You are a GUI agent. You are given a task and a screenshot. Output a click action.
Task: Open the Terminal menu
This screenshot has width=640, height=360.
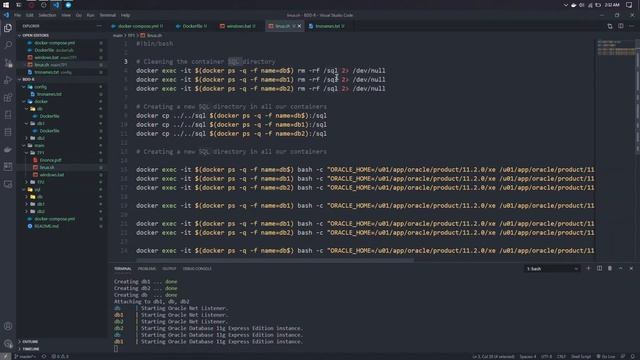(x=108, y=15)
